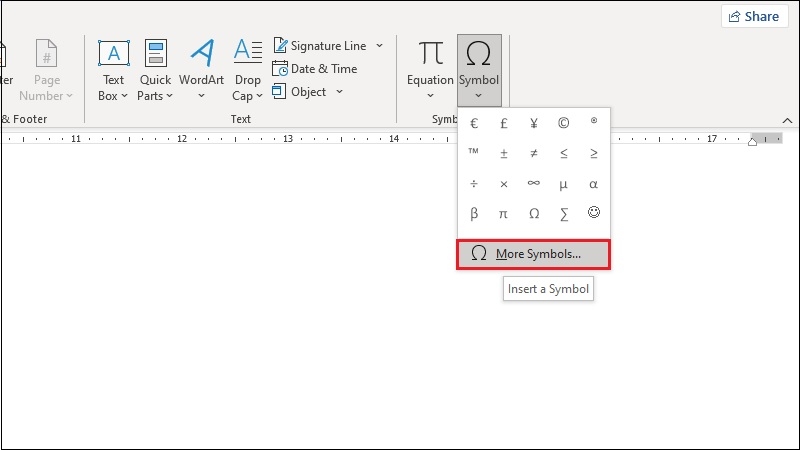Insert the Registered trademark symbol
The height and width of the screenshot is (450, 800).
(593, 121)
